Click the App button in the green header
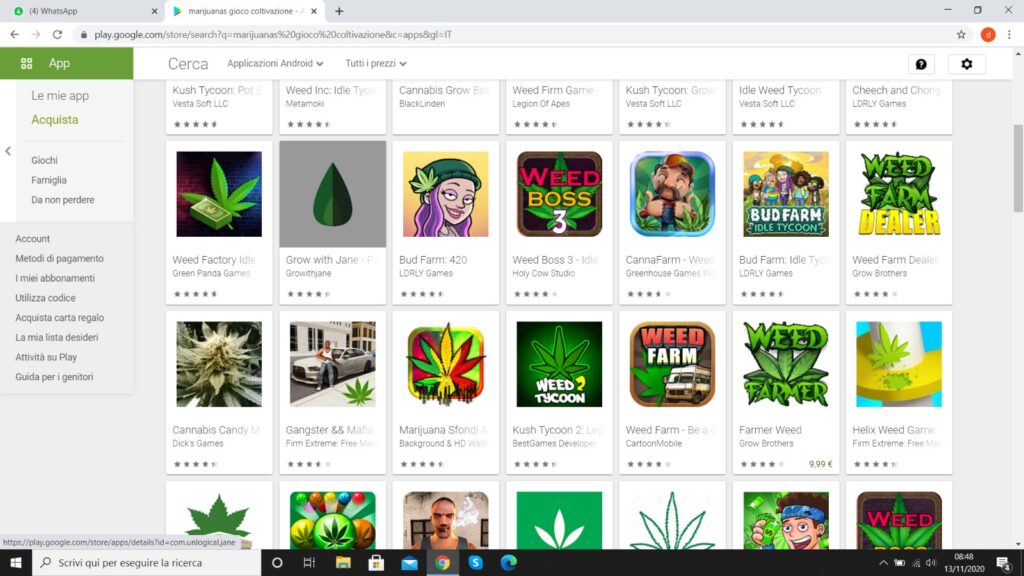 [x=67, y=63]
